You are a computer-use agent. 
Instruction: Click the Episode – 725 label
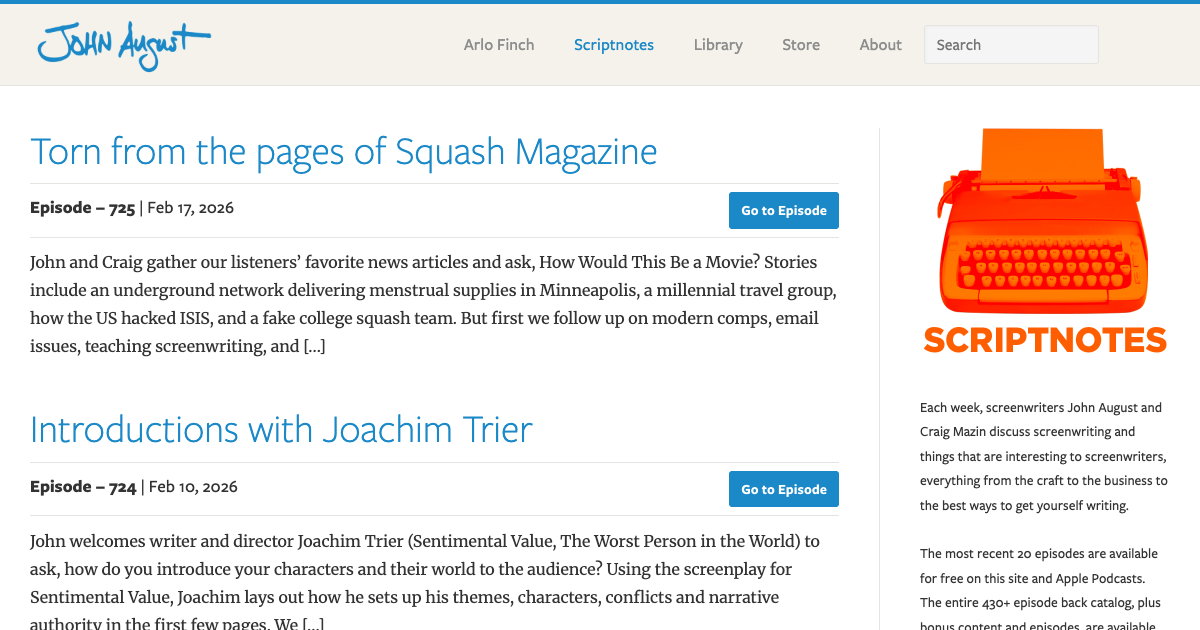pyautogui.click(x=82, y=208)
